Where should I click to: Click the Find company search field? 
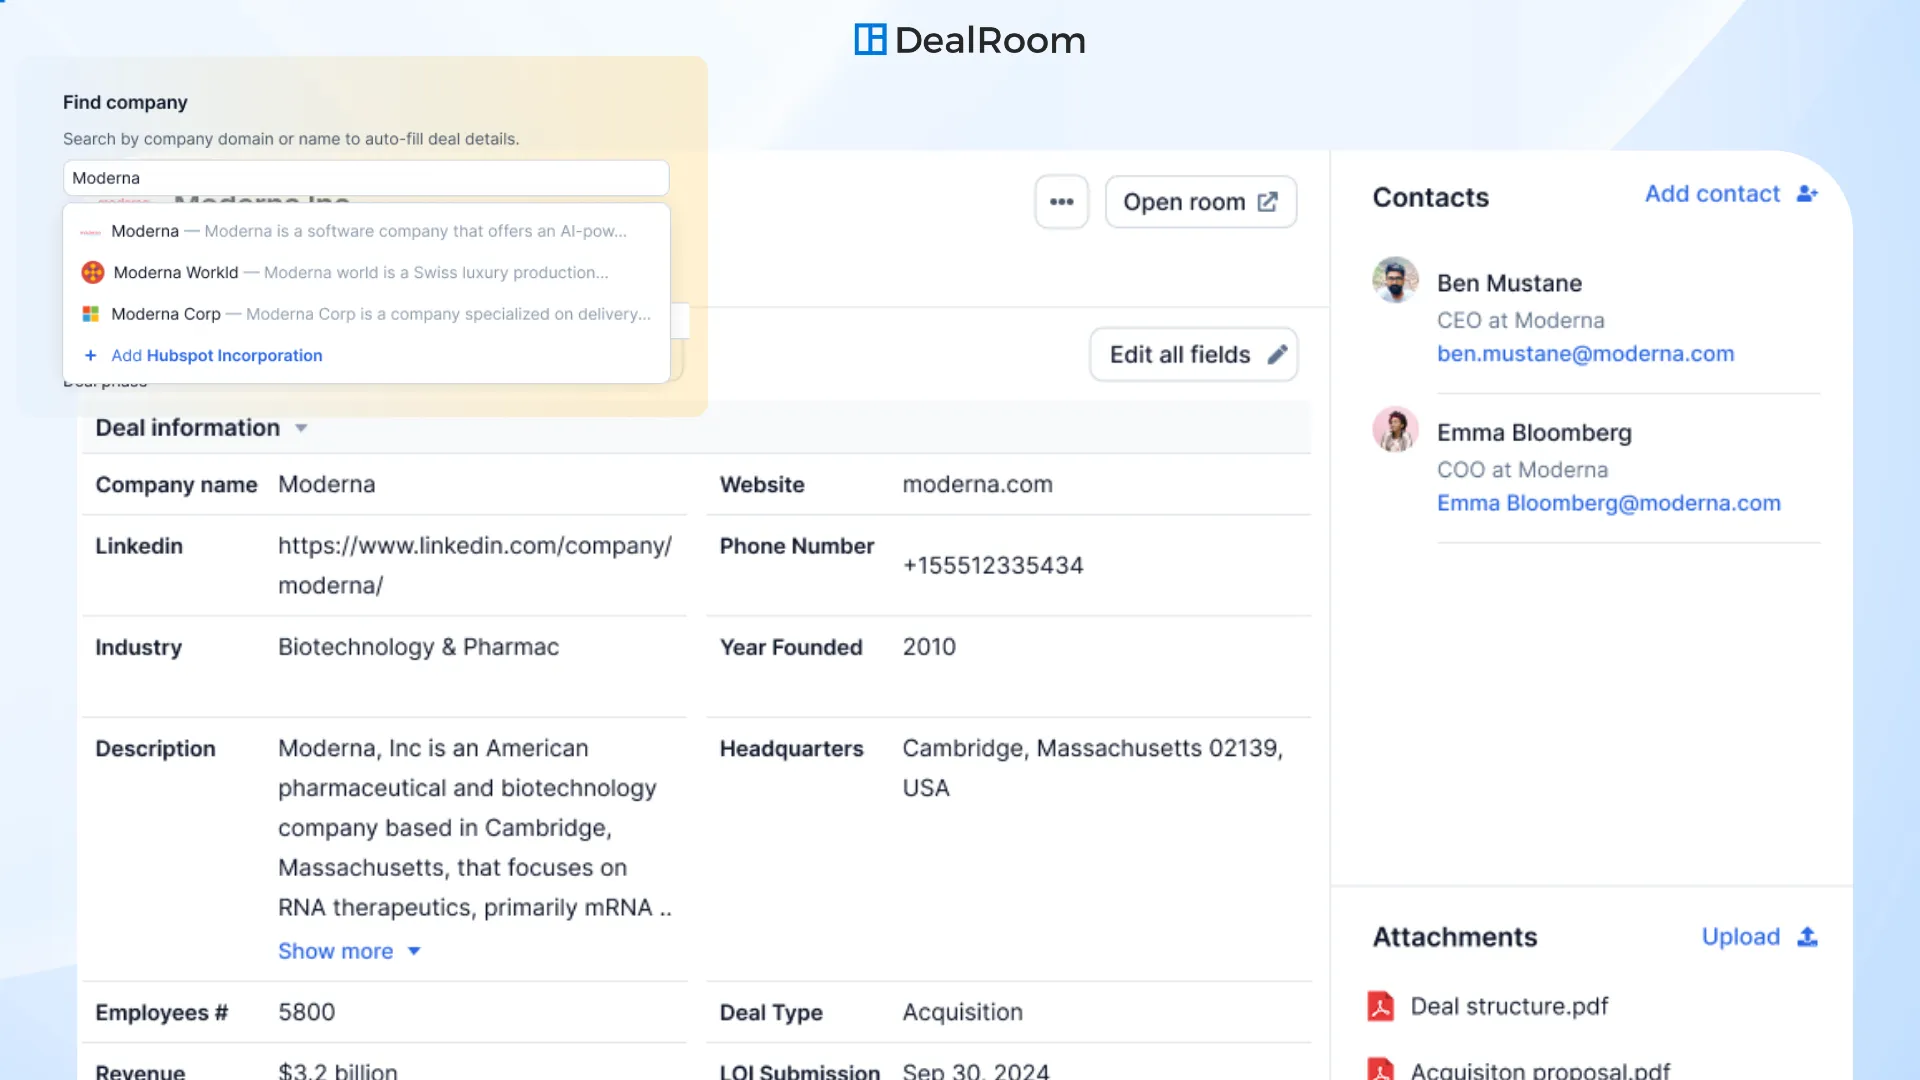pos(366,178)
